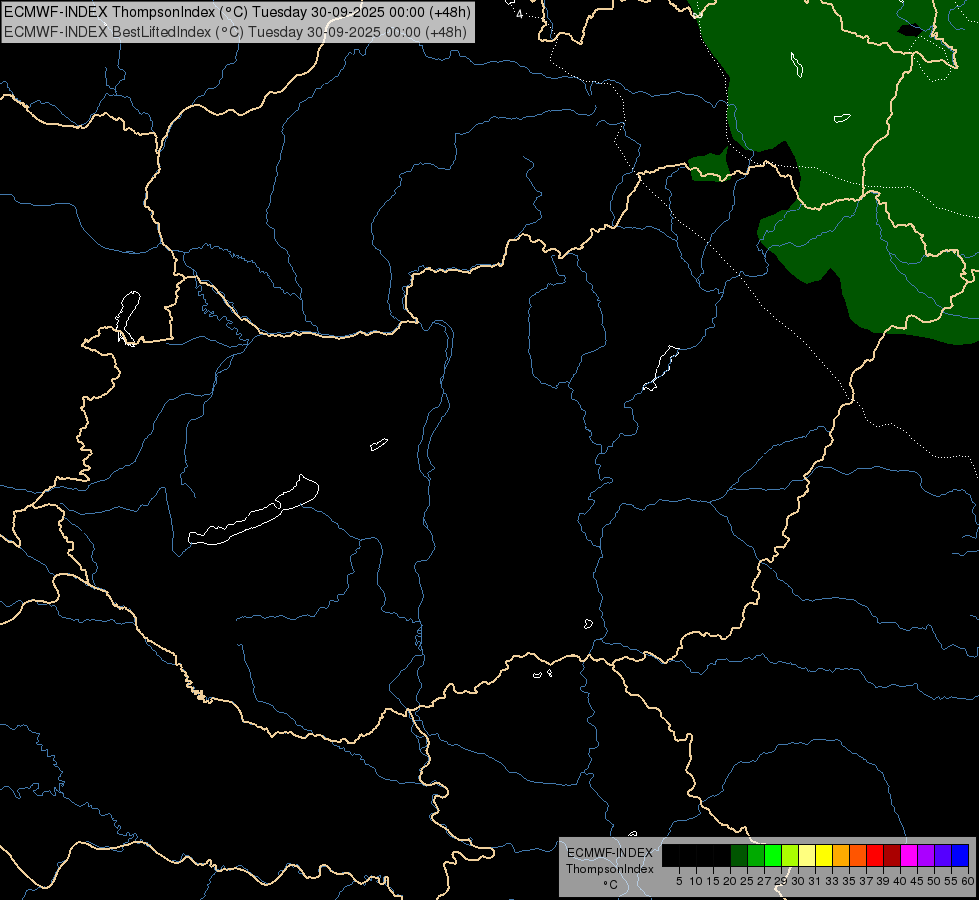Click the ThompsonIndex title line in the header
The height and width of the screenshot is (900, 979).
(x=237, y=12)
